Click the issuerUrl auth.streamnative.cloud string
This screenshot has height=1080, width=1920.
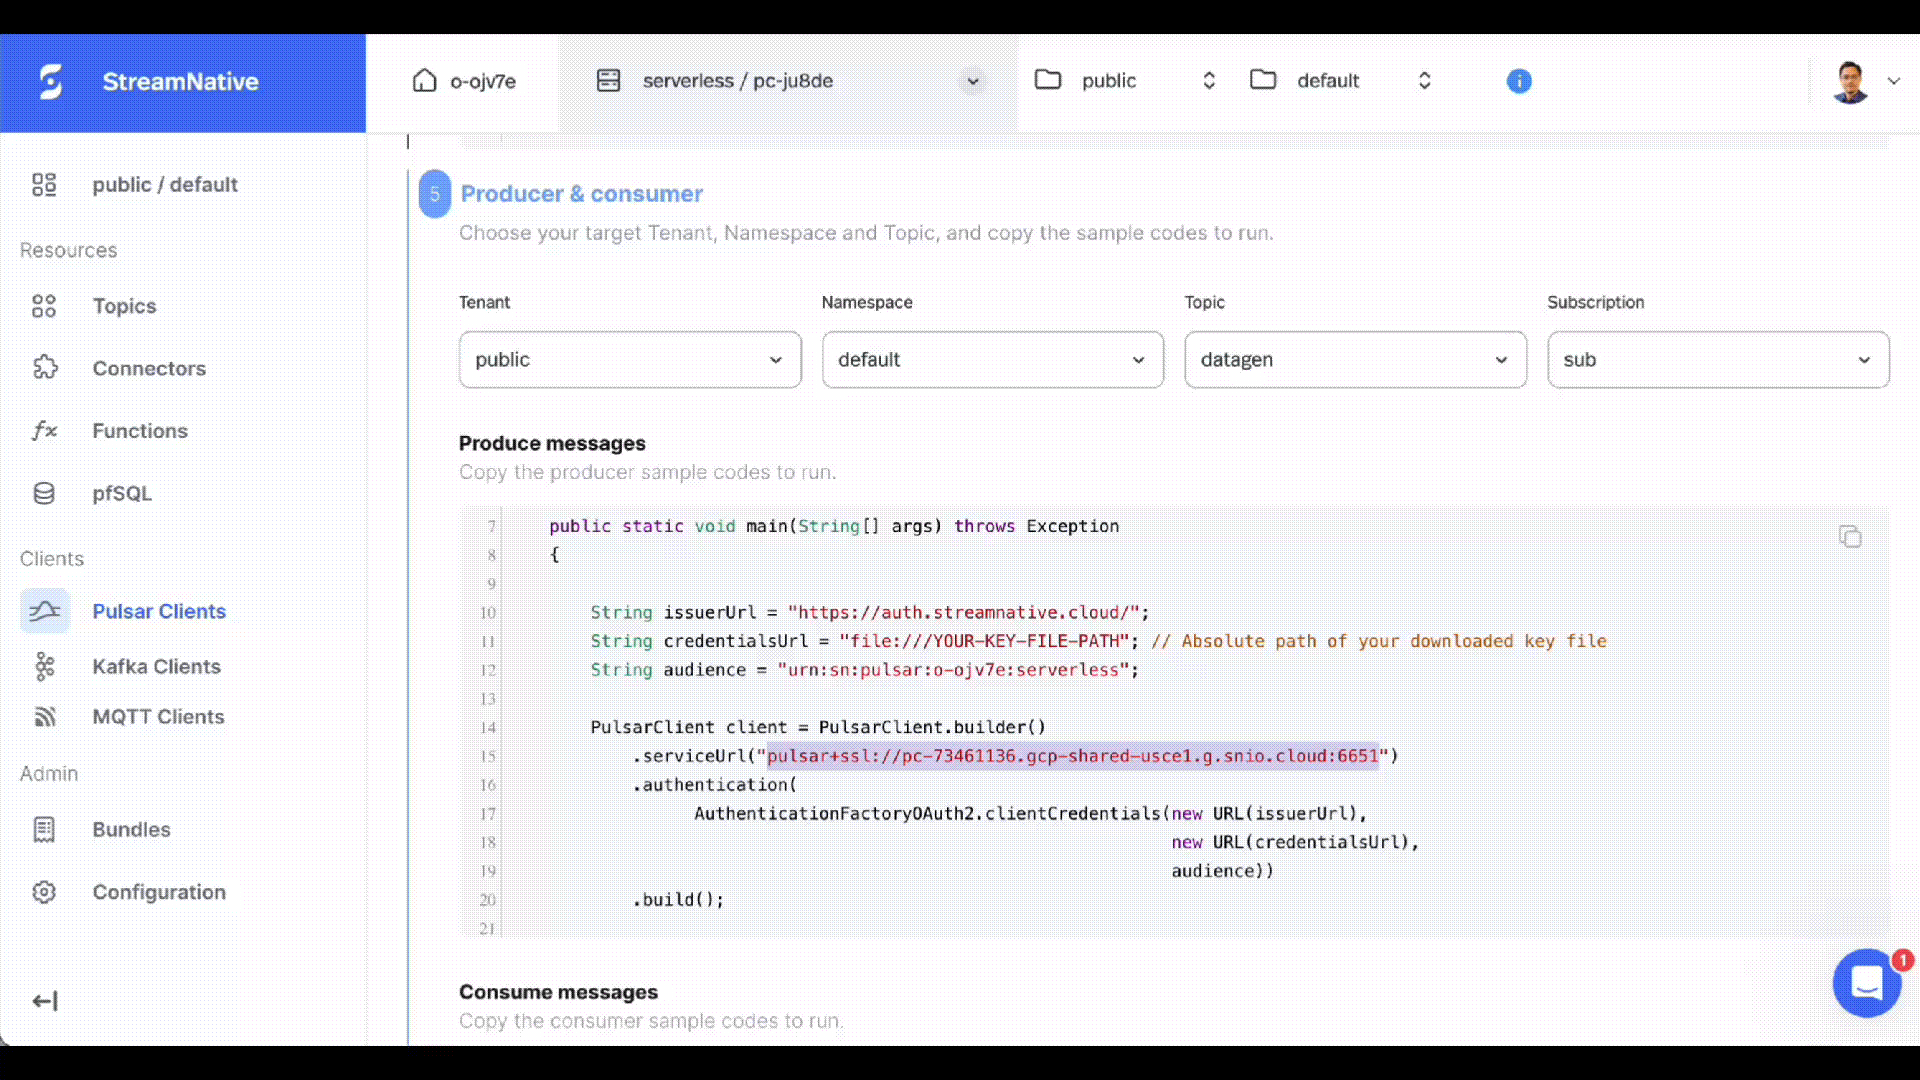pos(964,613)
